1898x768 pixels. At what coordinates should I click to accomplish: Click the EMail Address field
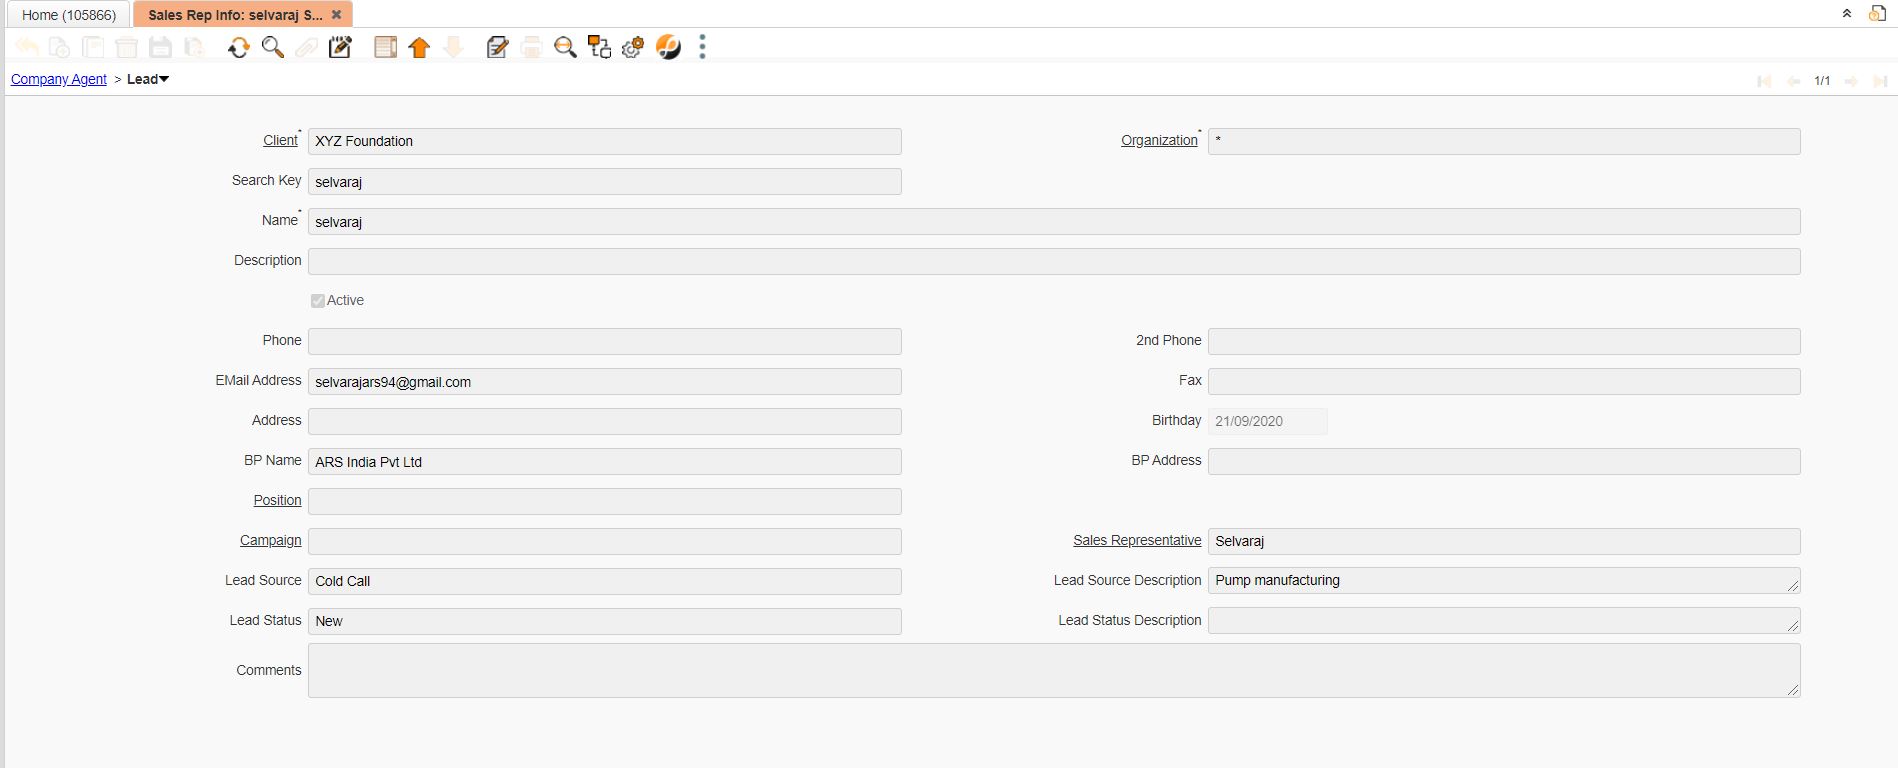(x=604, y=381)
